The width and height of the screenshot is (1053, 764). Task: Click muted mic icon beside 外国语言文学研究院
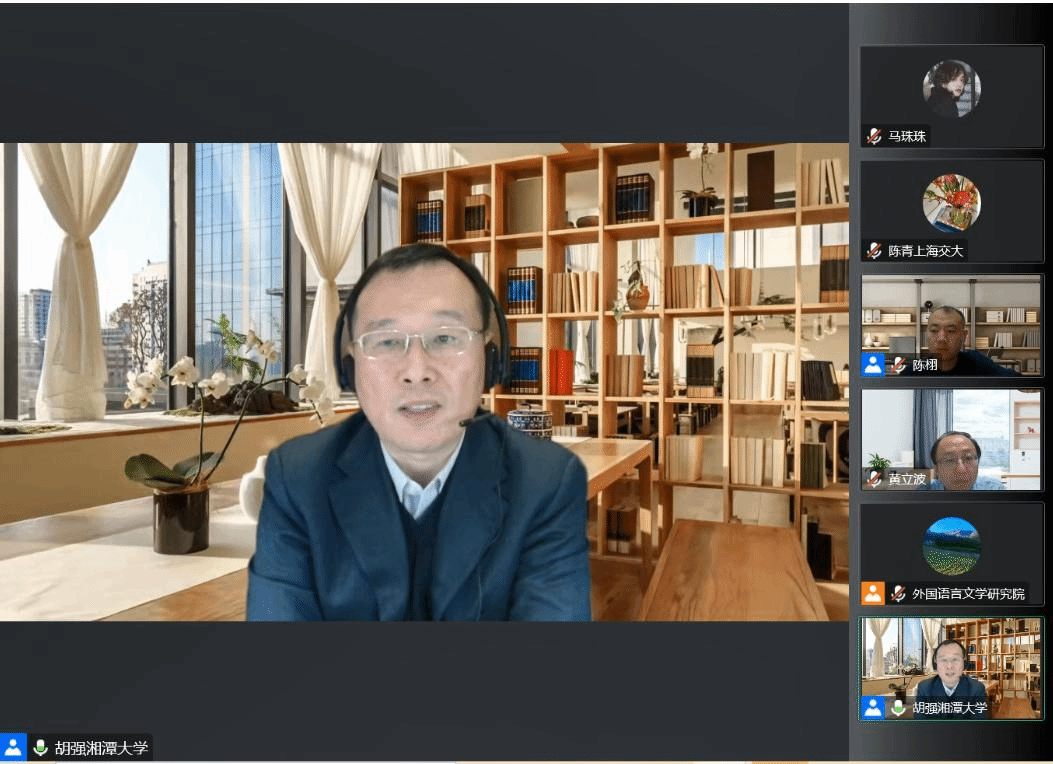(x=899, y=593)
